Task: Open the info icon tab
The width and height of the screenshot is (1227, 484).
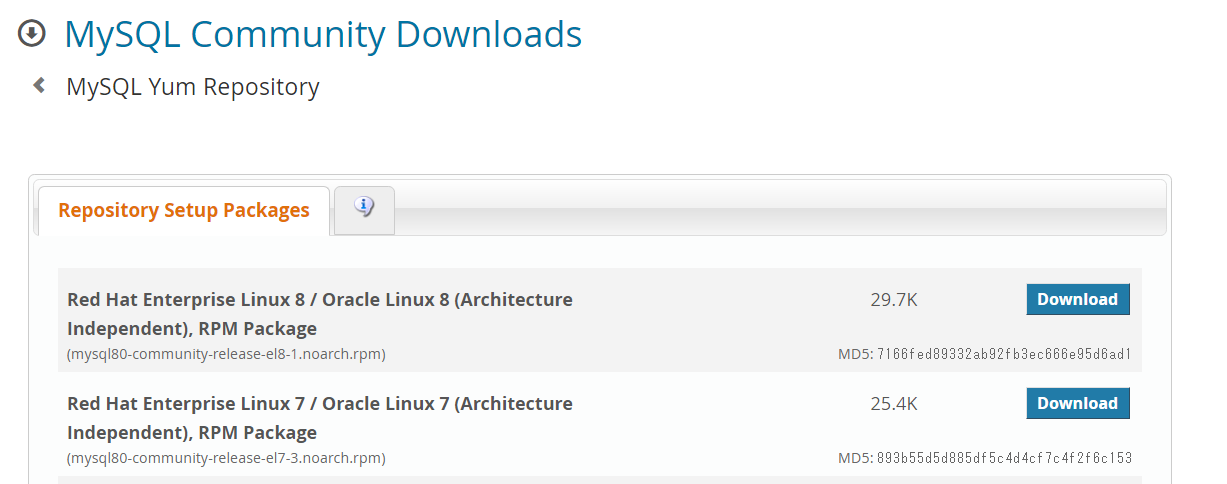Action: [x=364, y=209]
